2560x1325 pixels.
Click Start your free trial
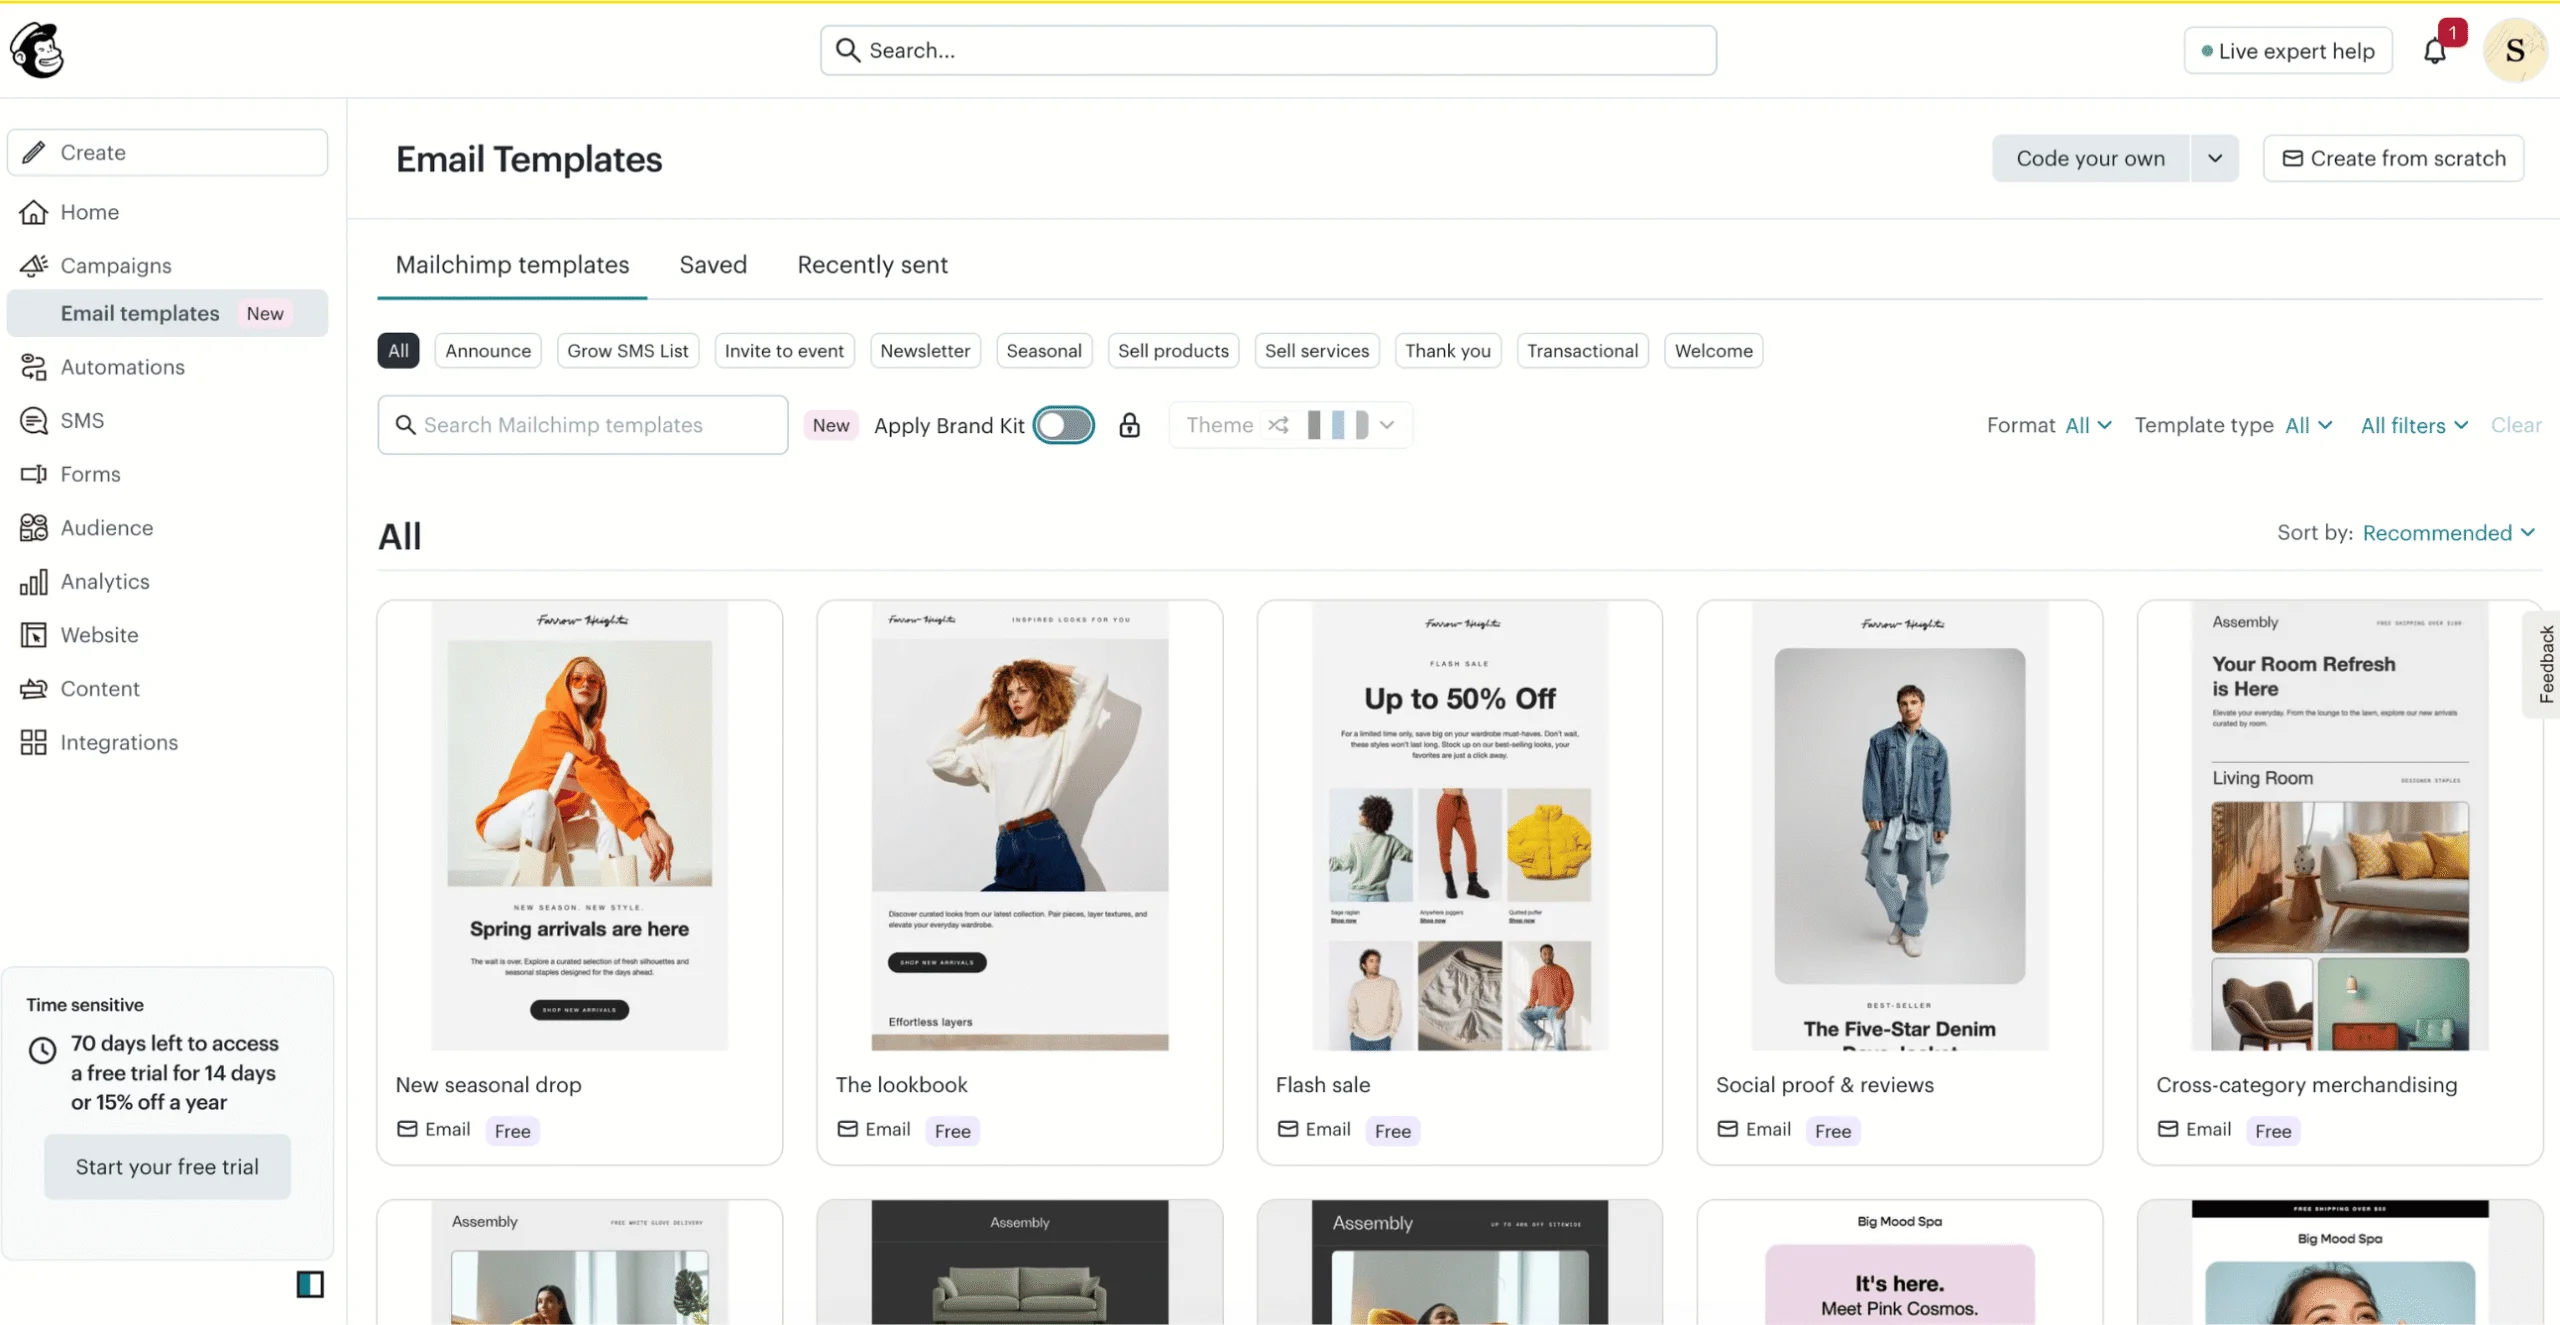pyautogui.click(x=167, y=1167)
